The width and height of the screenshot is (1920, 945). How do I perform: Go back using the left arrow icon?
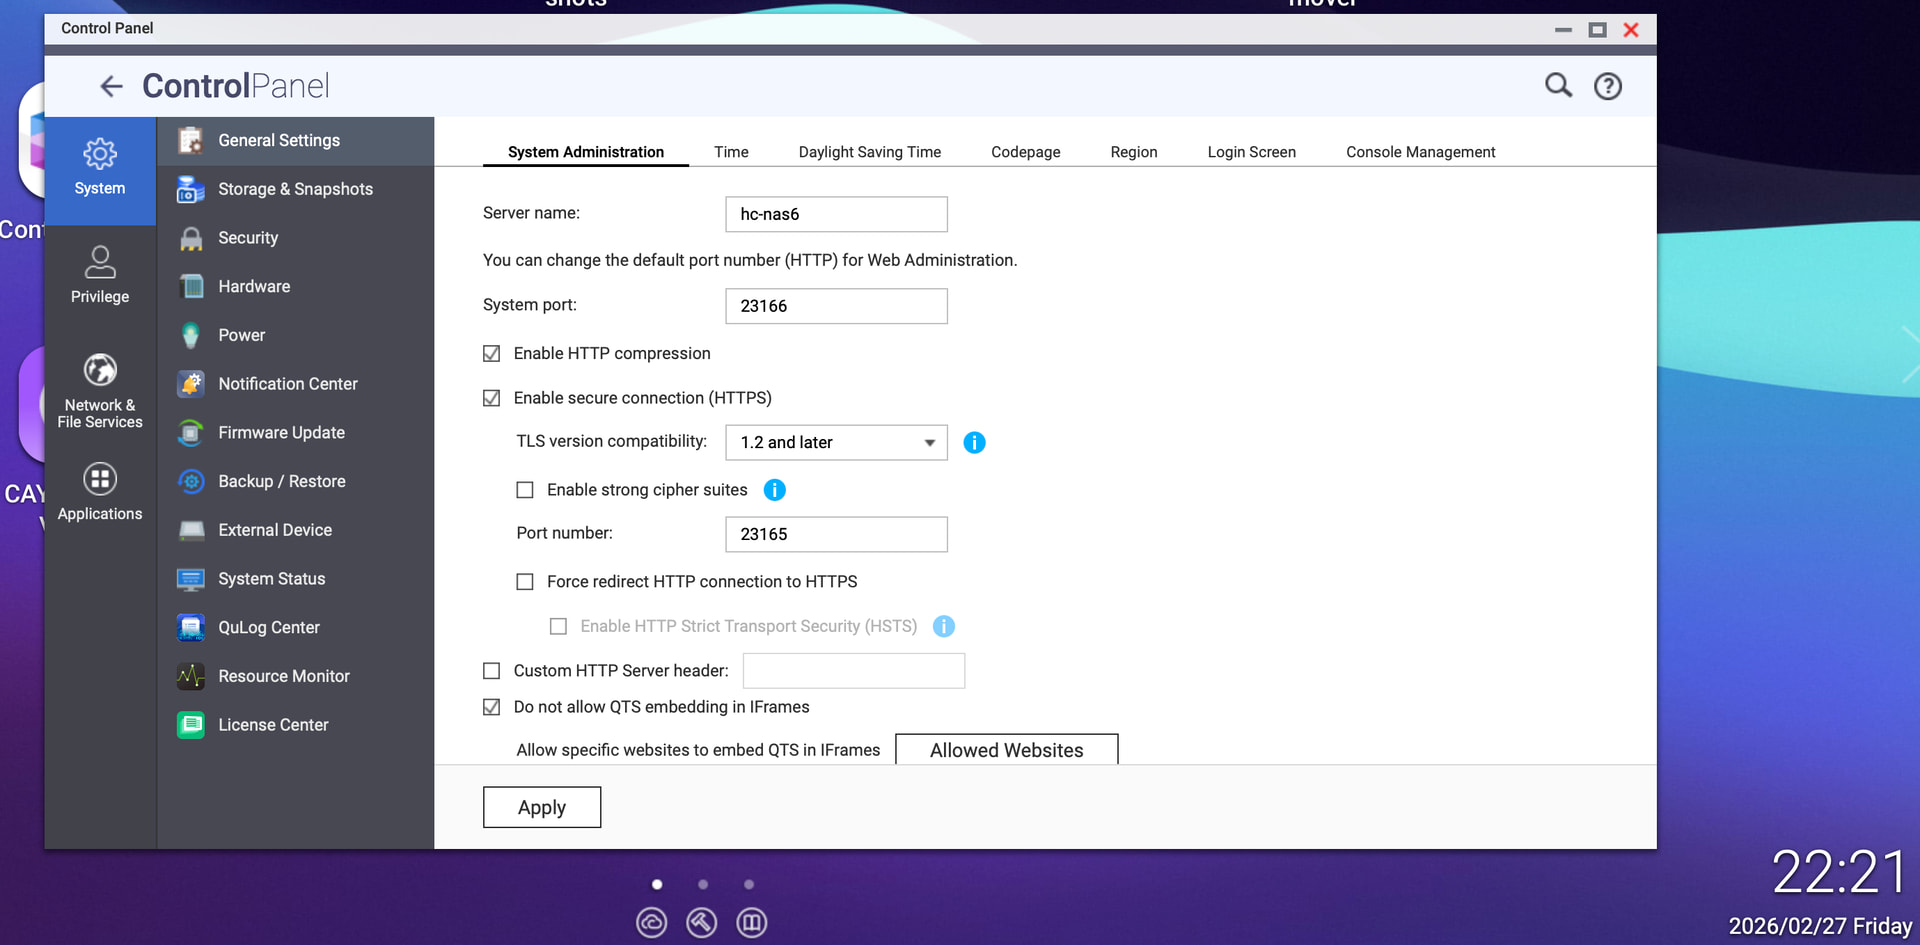[111, 86]
